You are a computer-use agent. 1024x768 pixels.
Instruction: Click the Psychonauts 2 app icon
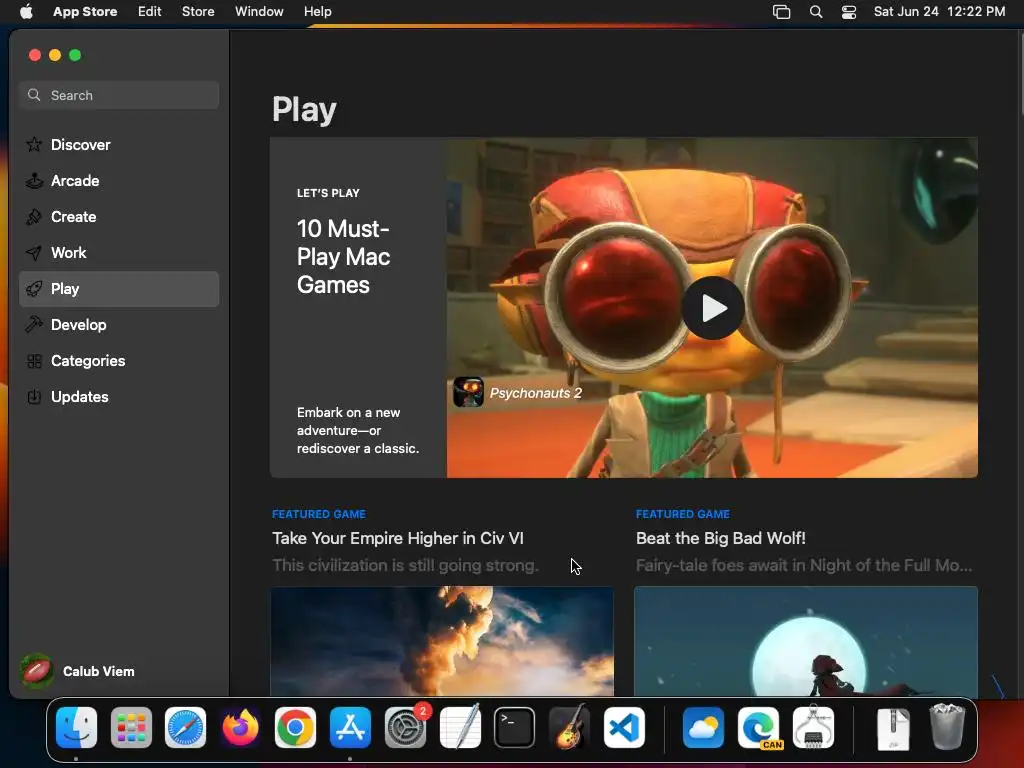click(x=468, y=392)
